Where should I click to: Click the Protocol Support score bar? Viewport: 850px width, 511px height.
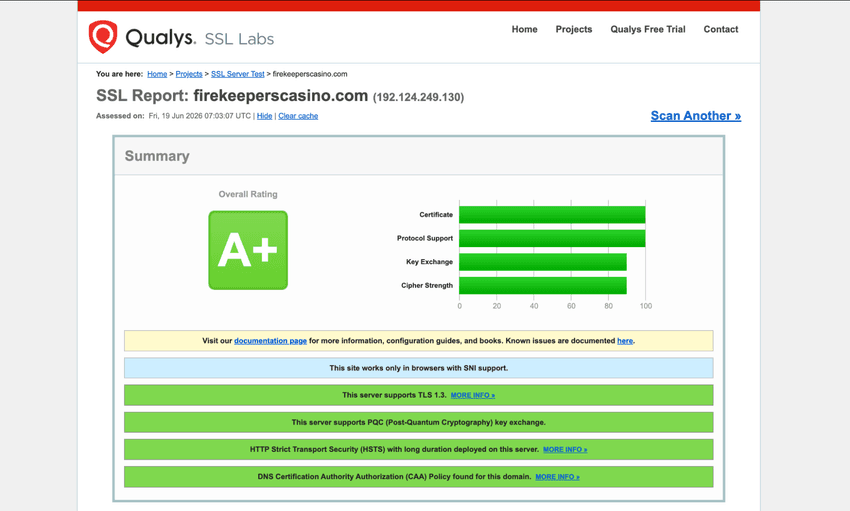(x=552, y=238)
